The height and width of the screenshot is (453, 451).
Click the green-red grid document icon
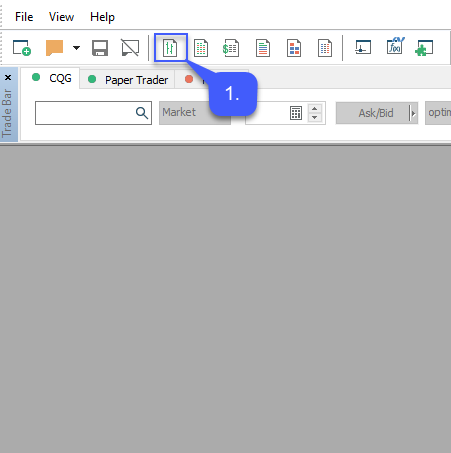pyautogui.click(x=201, y=48)
